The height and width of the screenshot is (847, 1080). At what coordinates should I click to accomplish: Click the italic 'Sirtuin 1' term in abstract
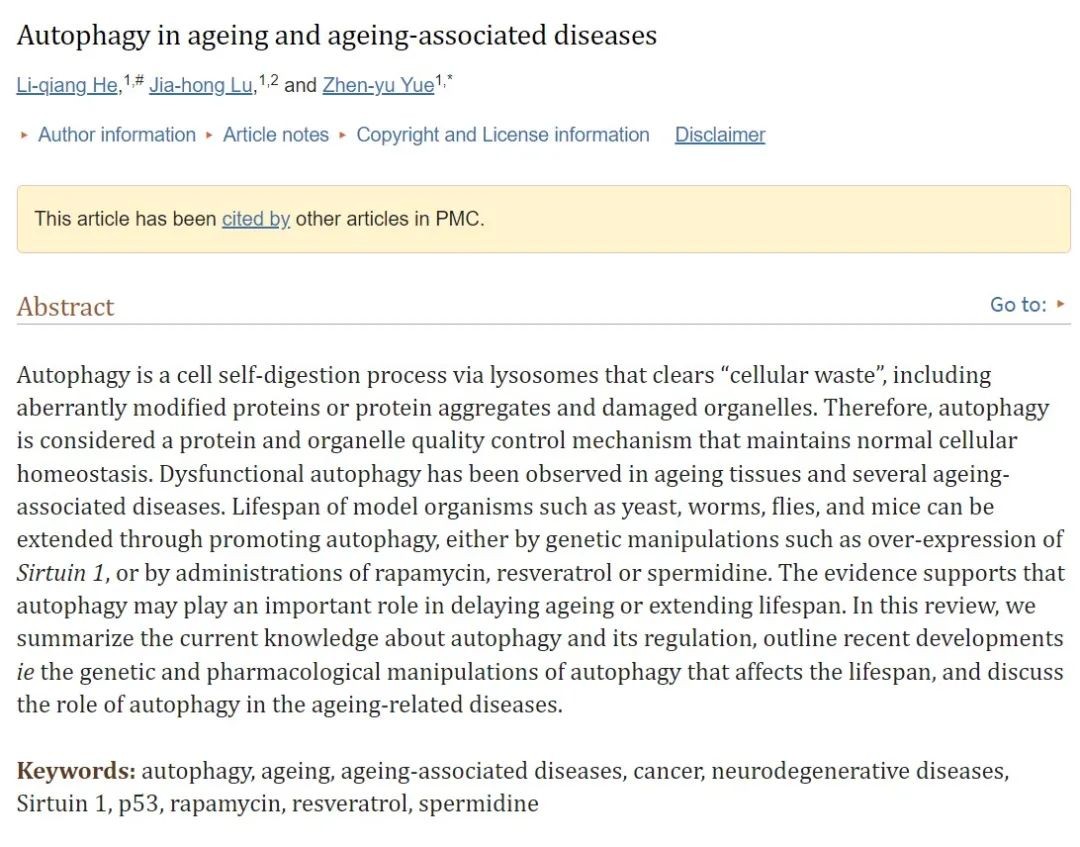pos(61,573)
